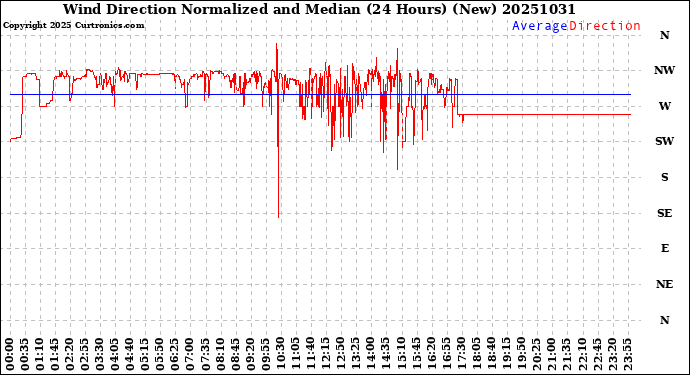
Task: Click the 00:35 time label
Action: (x=25, y=354)
